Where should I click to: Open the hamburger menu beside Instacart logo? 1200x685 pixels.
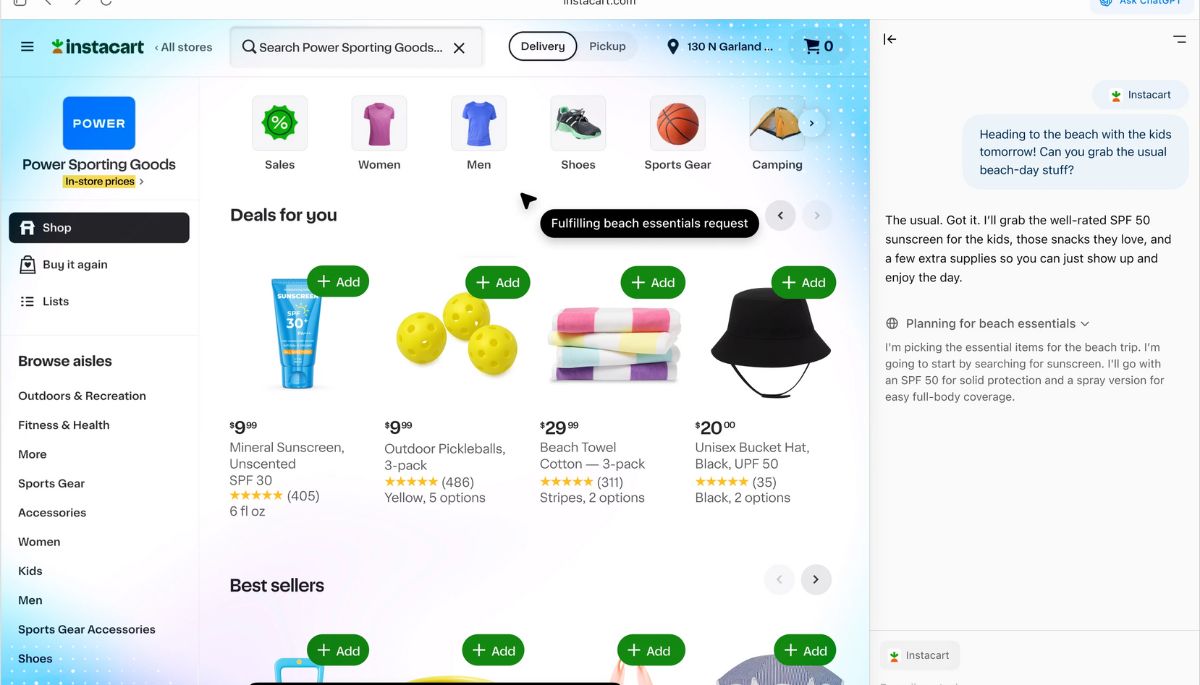[27, 47]
